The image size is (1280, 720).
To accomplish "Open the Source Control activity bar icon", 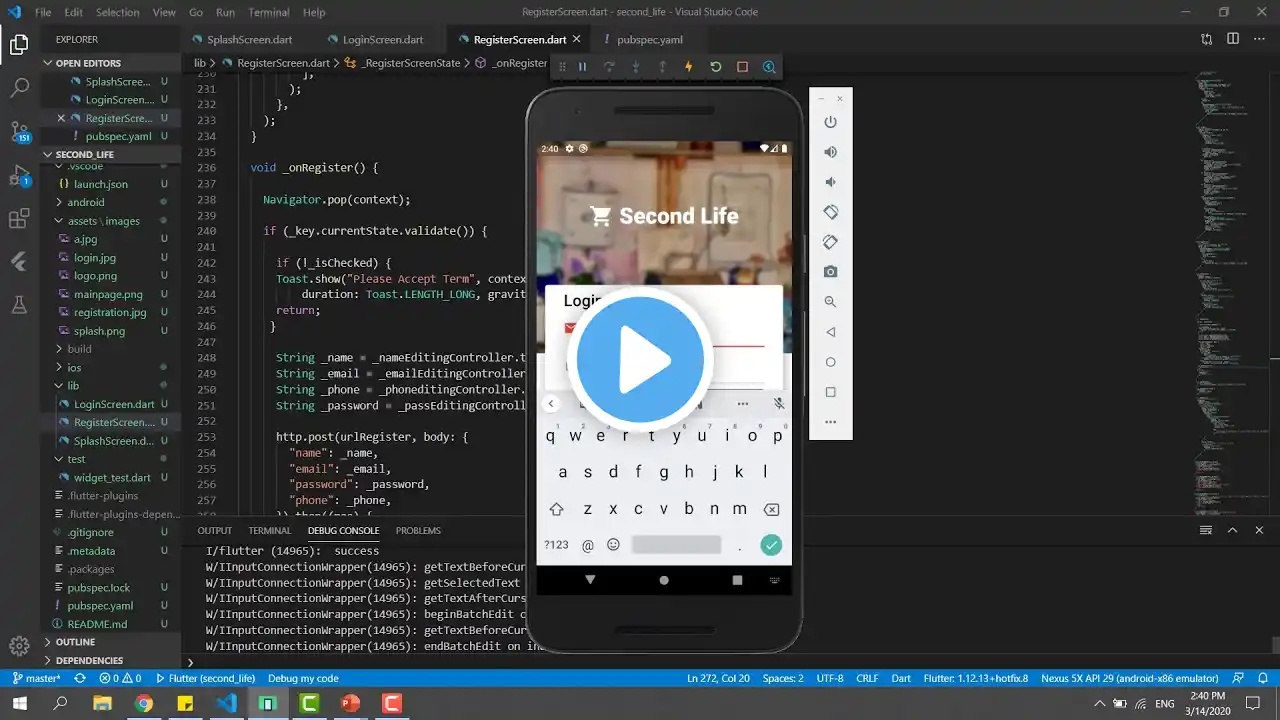I will coord(19,131).
